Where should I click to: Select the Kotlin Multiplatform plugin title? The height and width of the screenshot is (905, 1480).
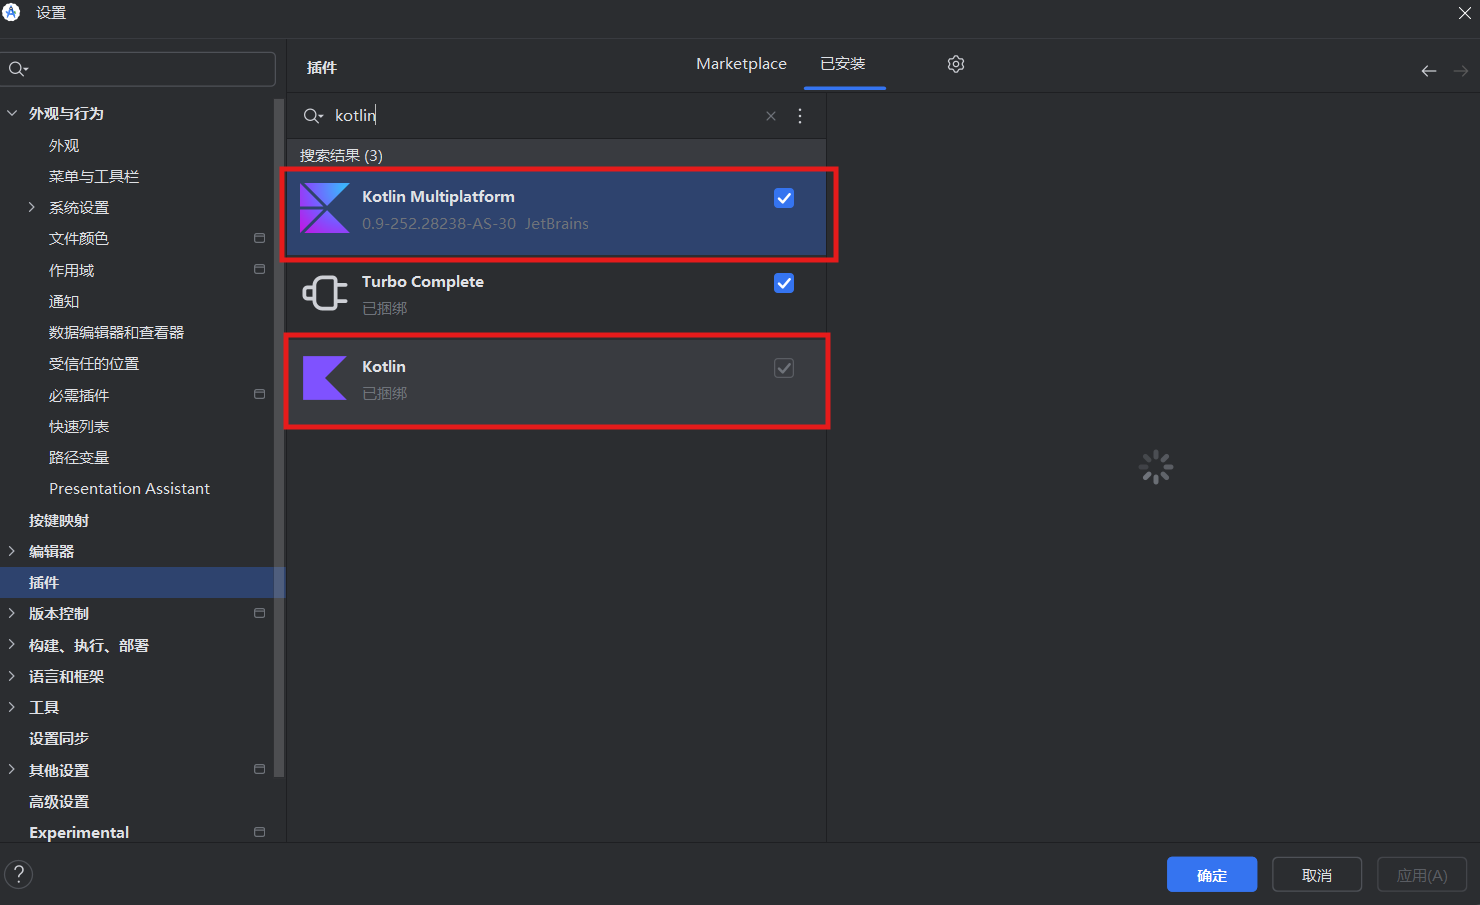pos(438,197)
